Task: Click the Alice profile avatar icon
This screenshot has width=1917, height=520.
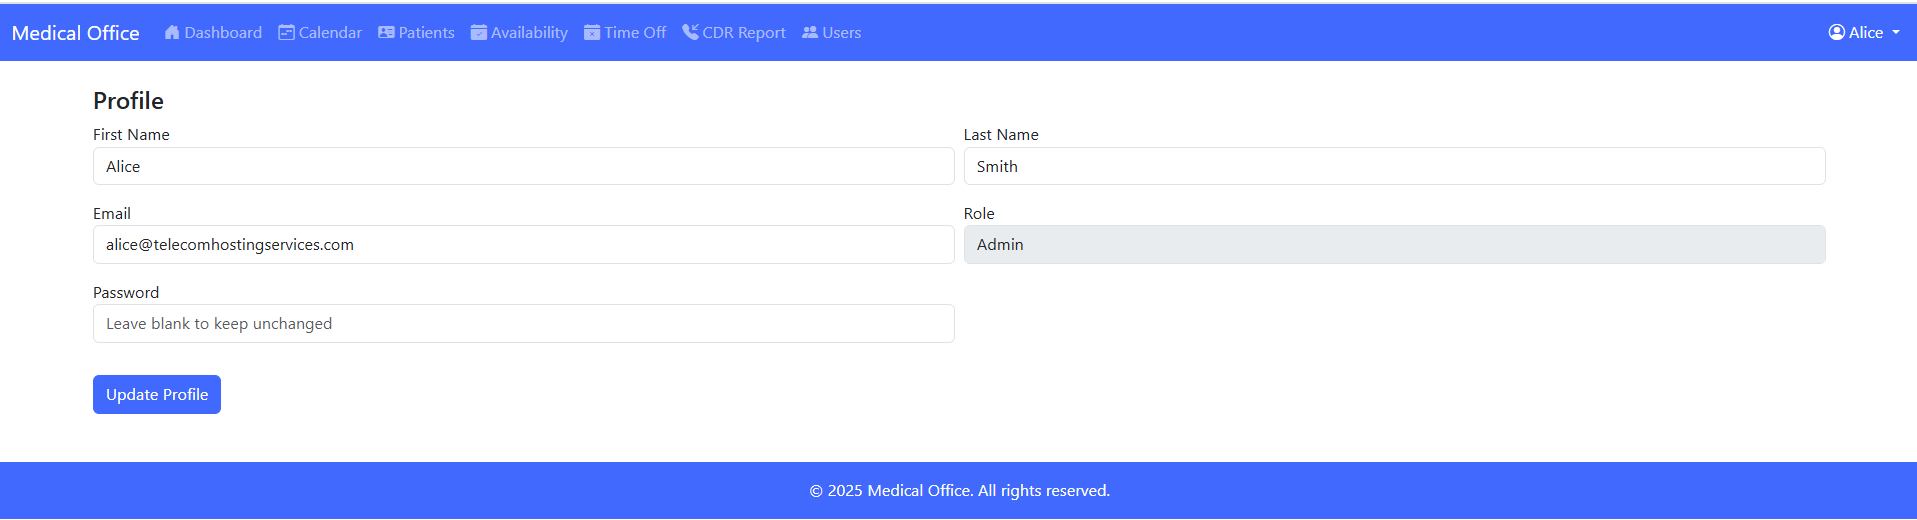Action: (x=1837, y=32)
